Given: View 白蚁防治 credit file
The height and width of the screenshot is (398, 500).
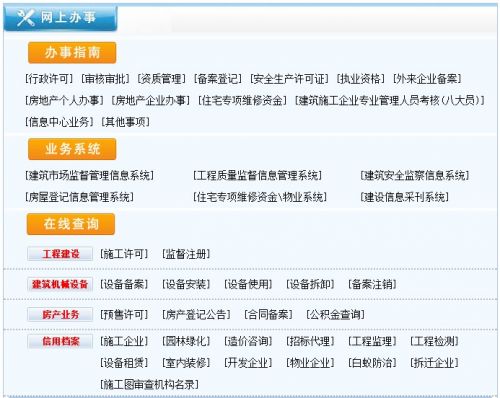Looking at the screenshot, I should click(372, 363).
